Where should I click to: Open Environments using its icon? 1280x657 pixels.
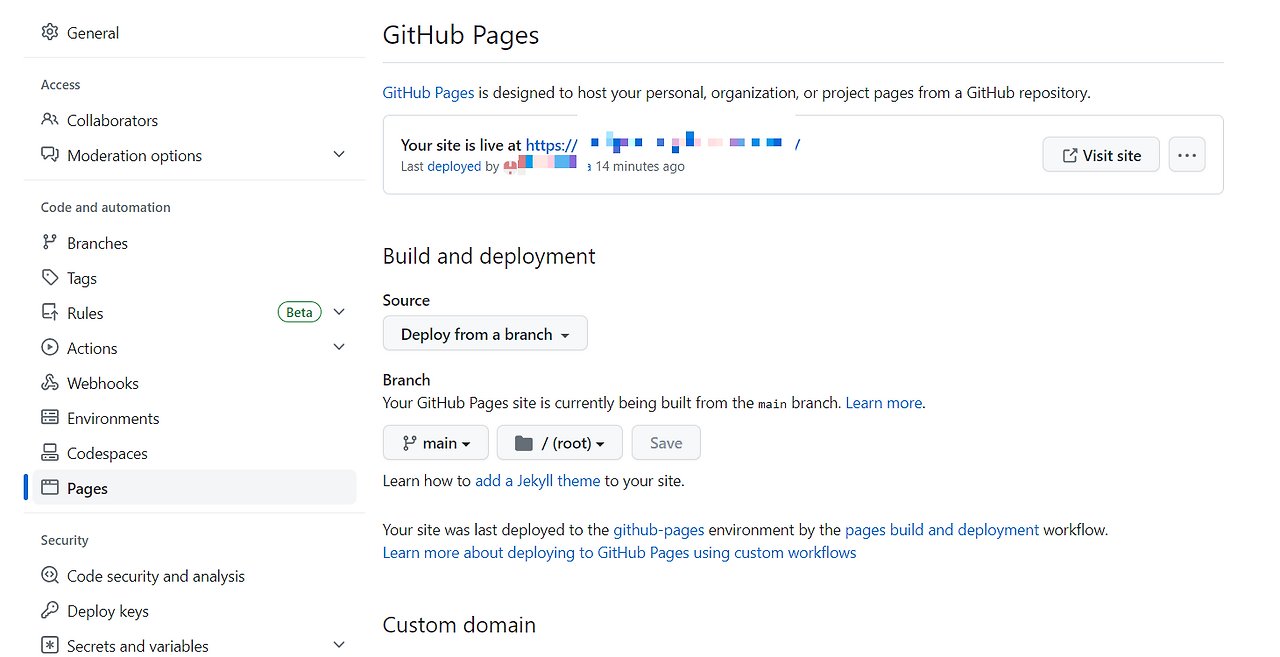[x=50, y=417]
